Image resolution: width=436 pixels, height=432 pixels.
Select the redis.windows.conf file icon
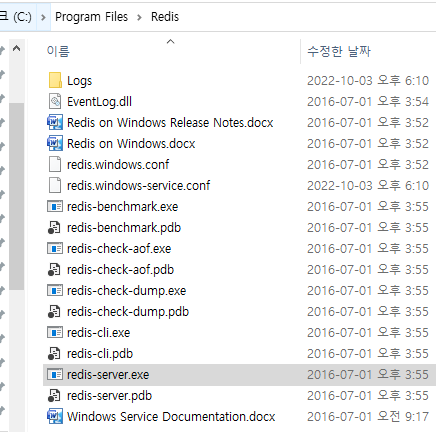(x=55, y=164)
